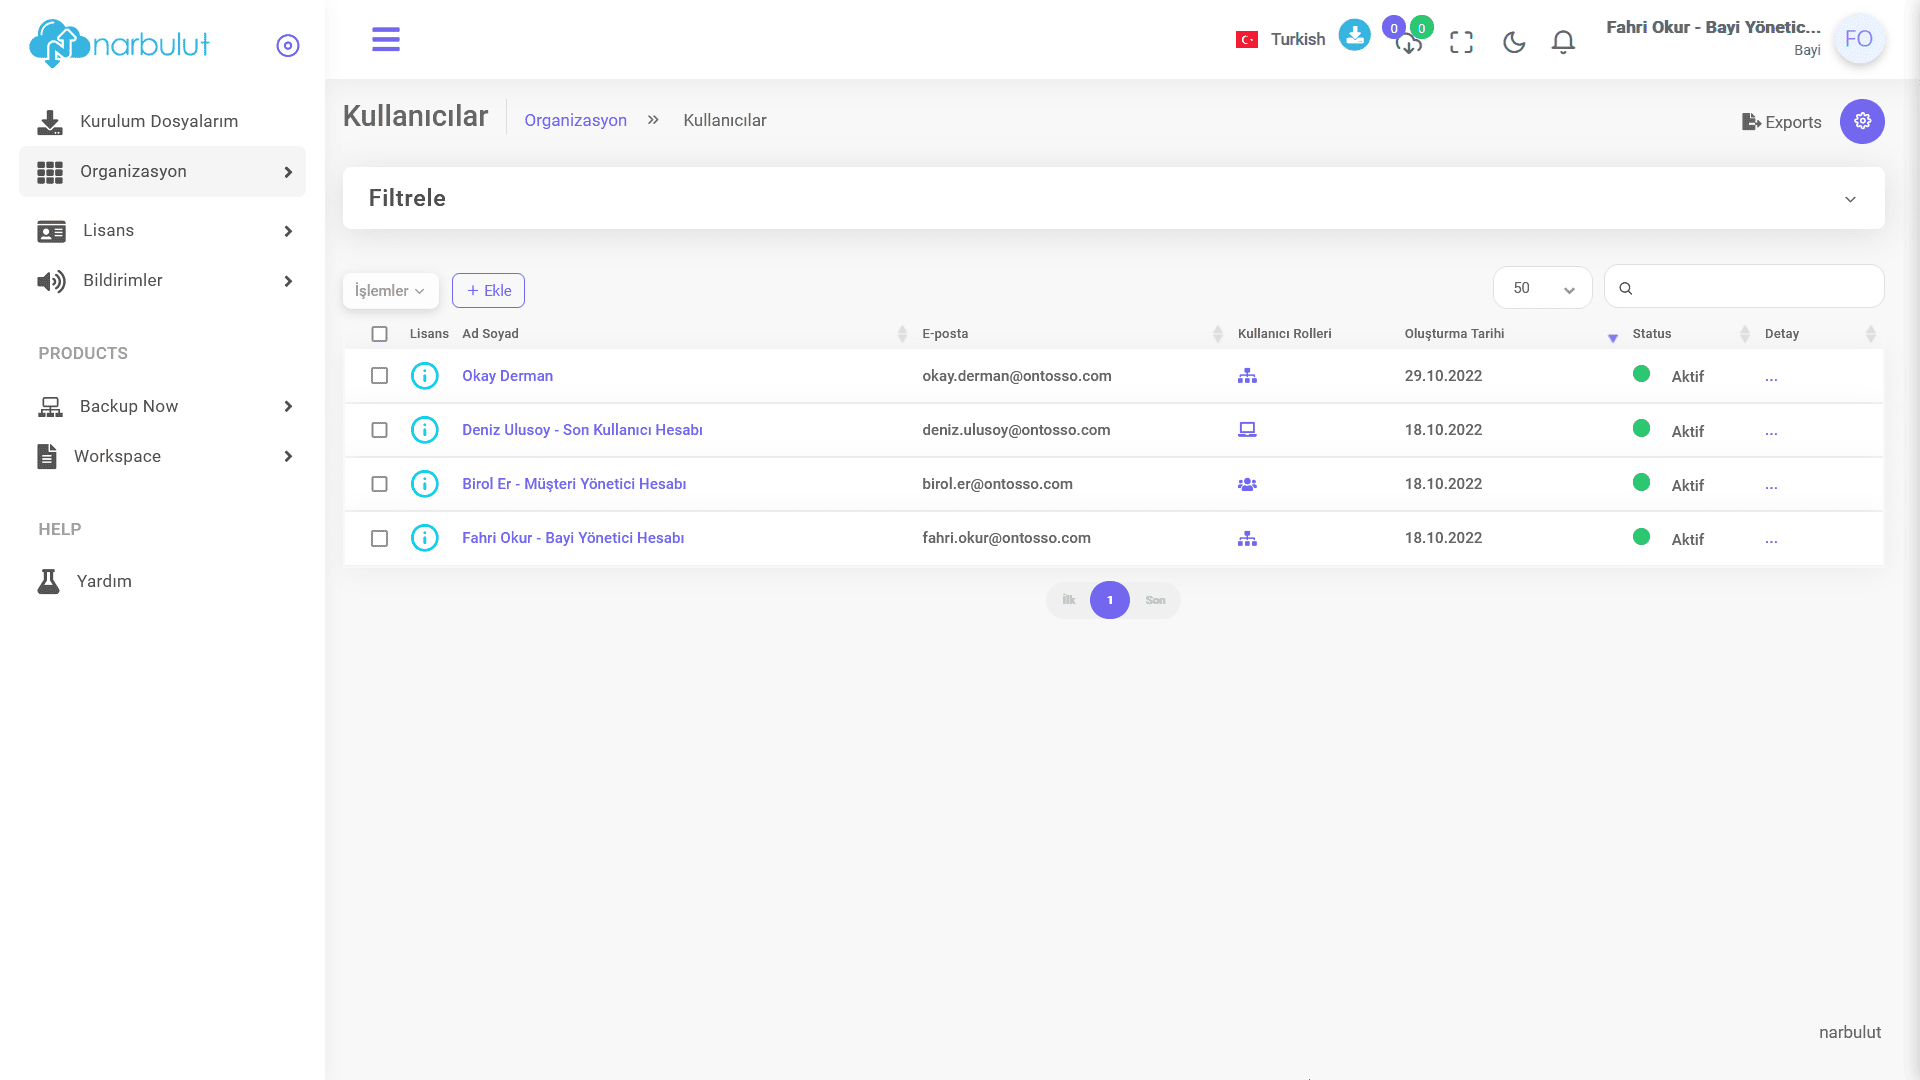Select the Birol Er row checkbox
The width and height of the screenshot is (1920, 1080).
379,484
